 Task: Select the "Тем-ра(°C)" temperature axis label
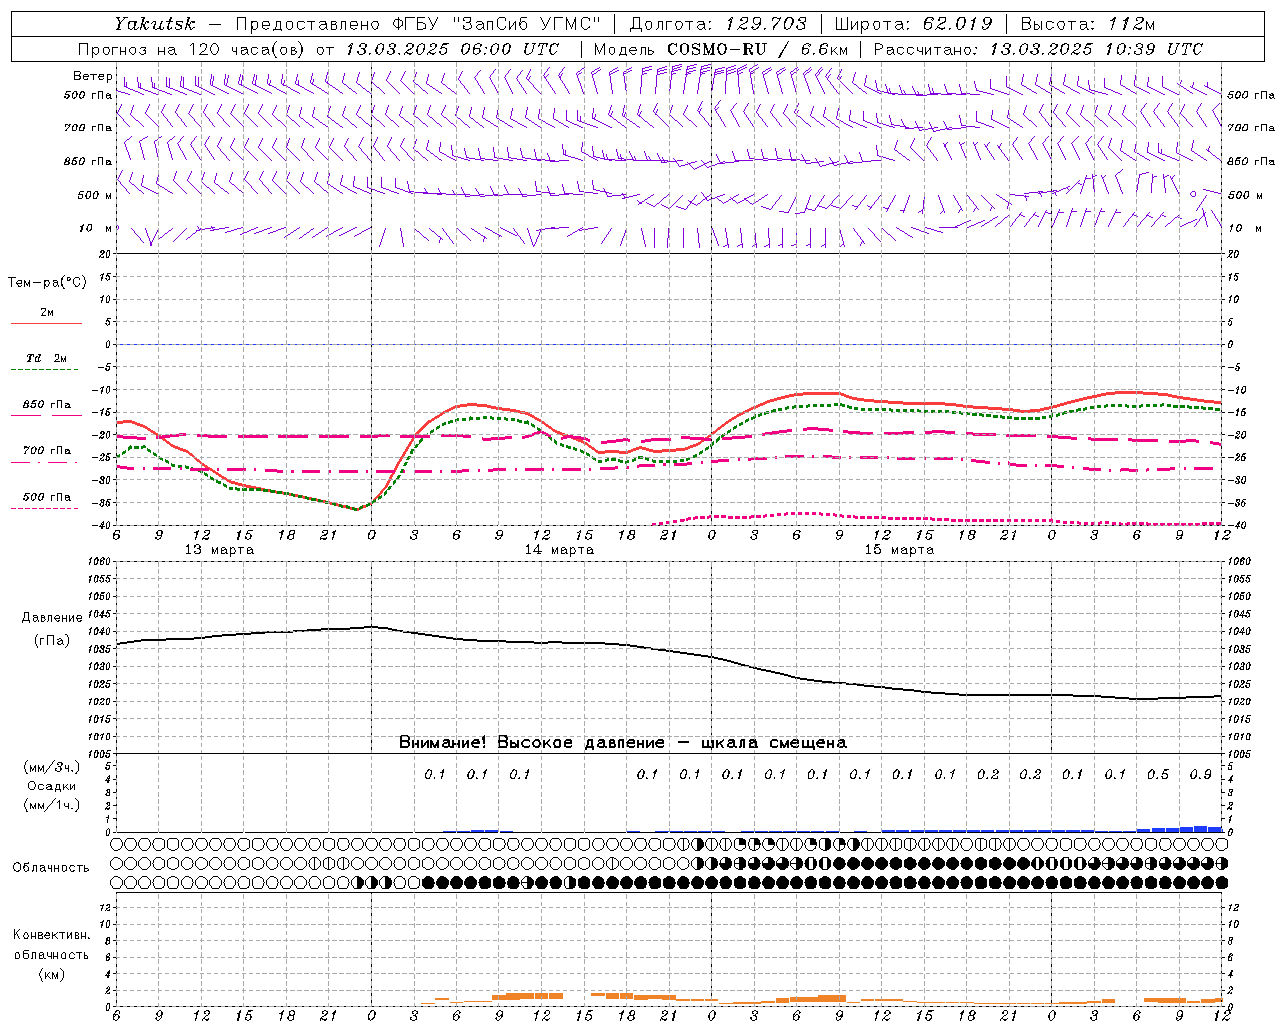click(47, 283)
